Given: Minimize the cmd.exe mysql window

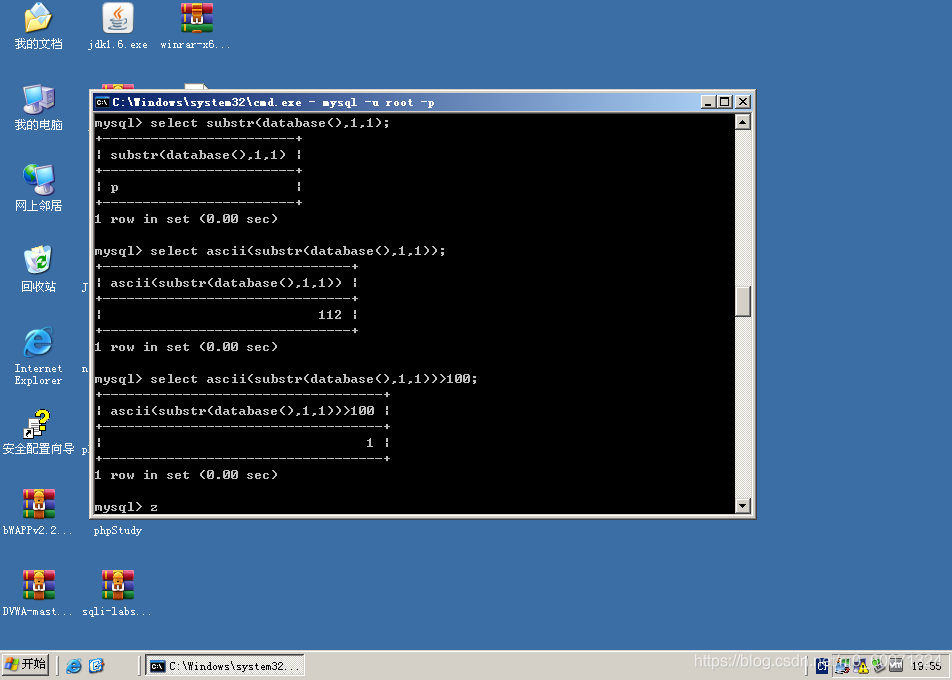Looking at the screenshot, I should pyautogui.click(x=707, y=102).
